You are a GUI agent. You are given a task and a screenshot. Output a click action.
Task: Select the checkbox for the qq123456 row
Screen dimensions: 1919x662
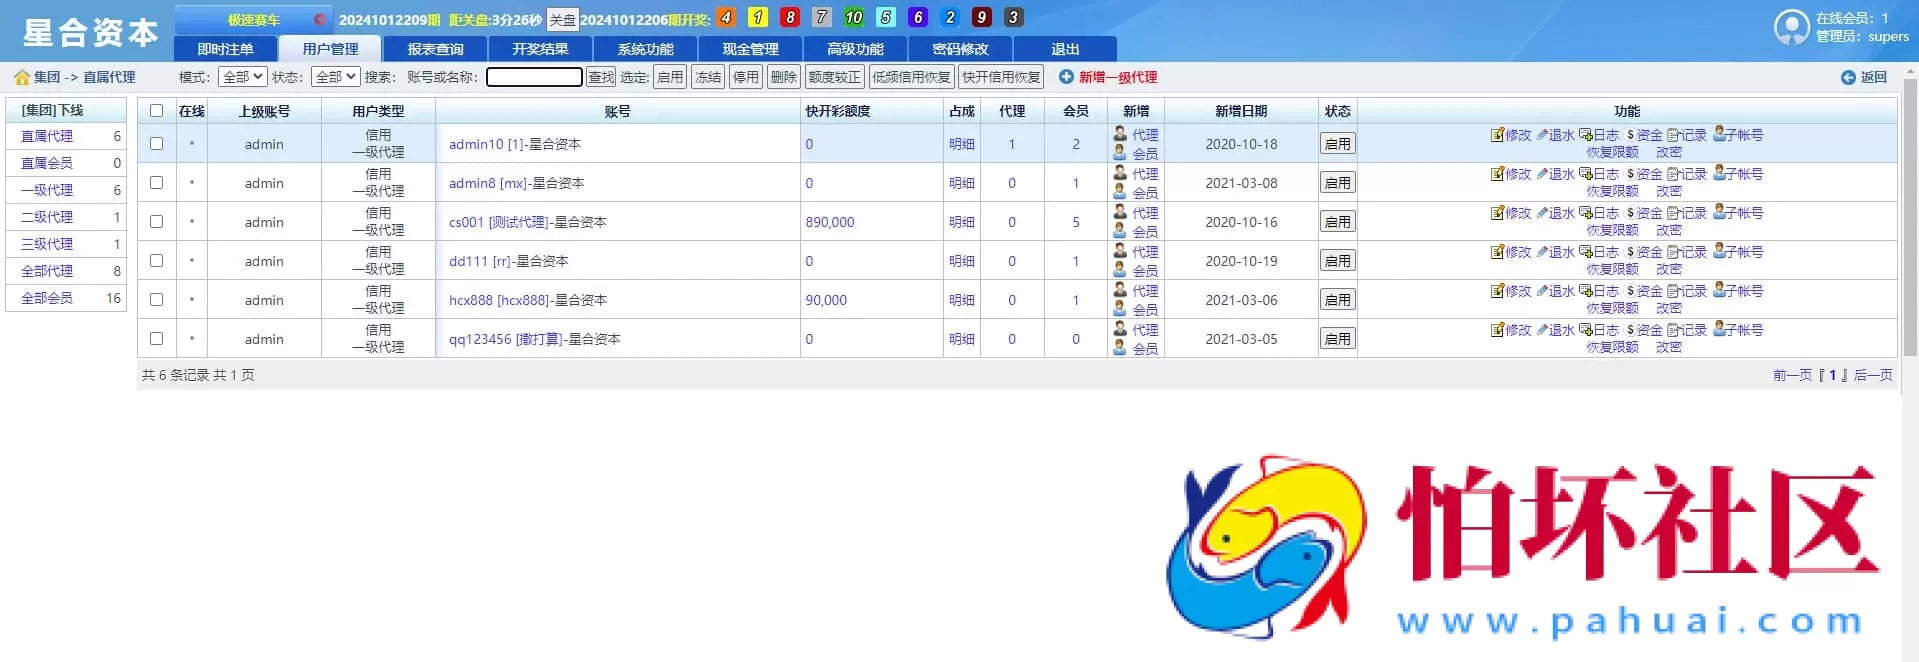coord(156,339)
